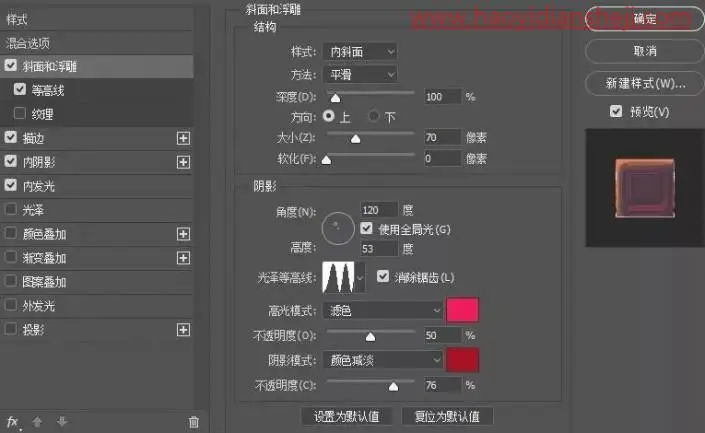Toggle 使用全局光 checkbox
The image size is (705, 433).
pos(366,228)
